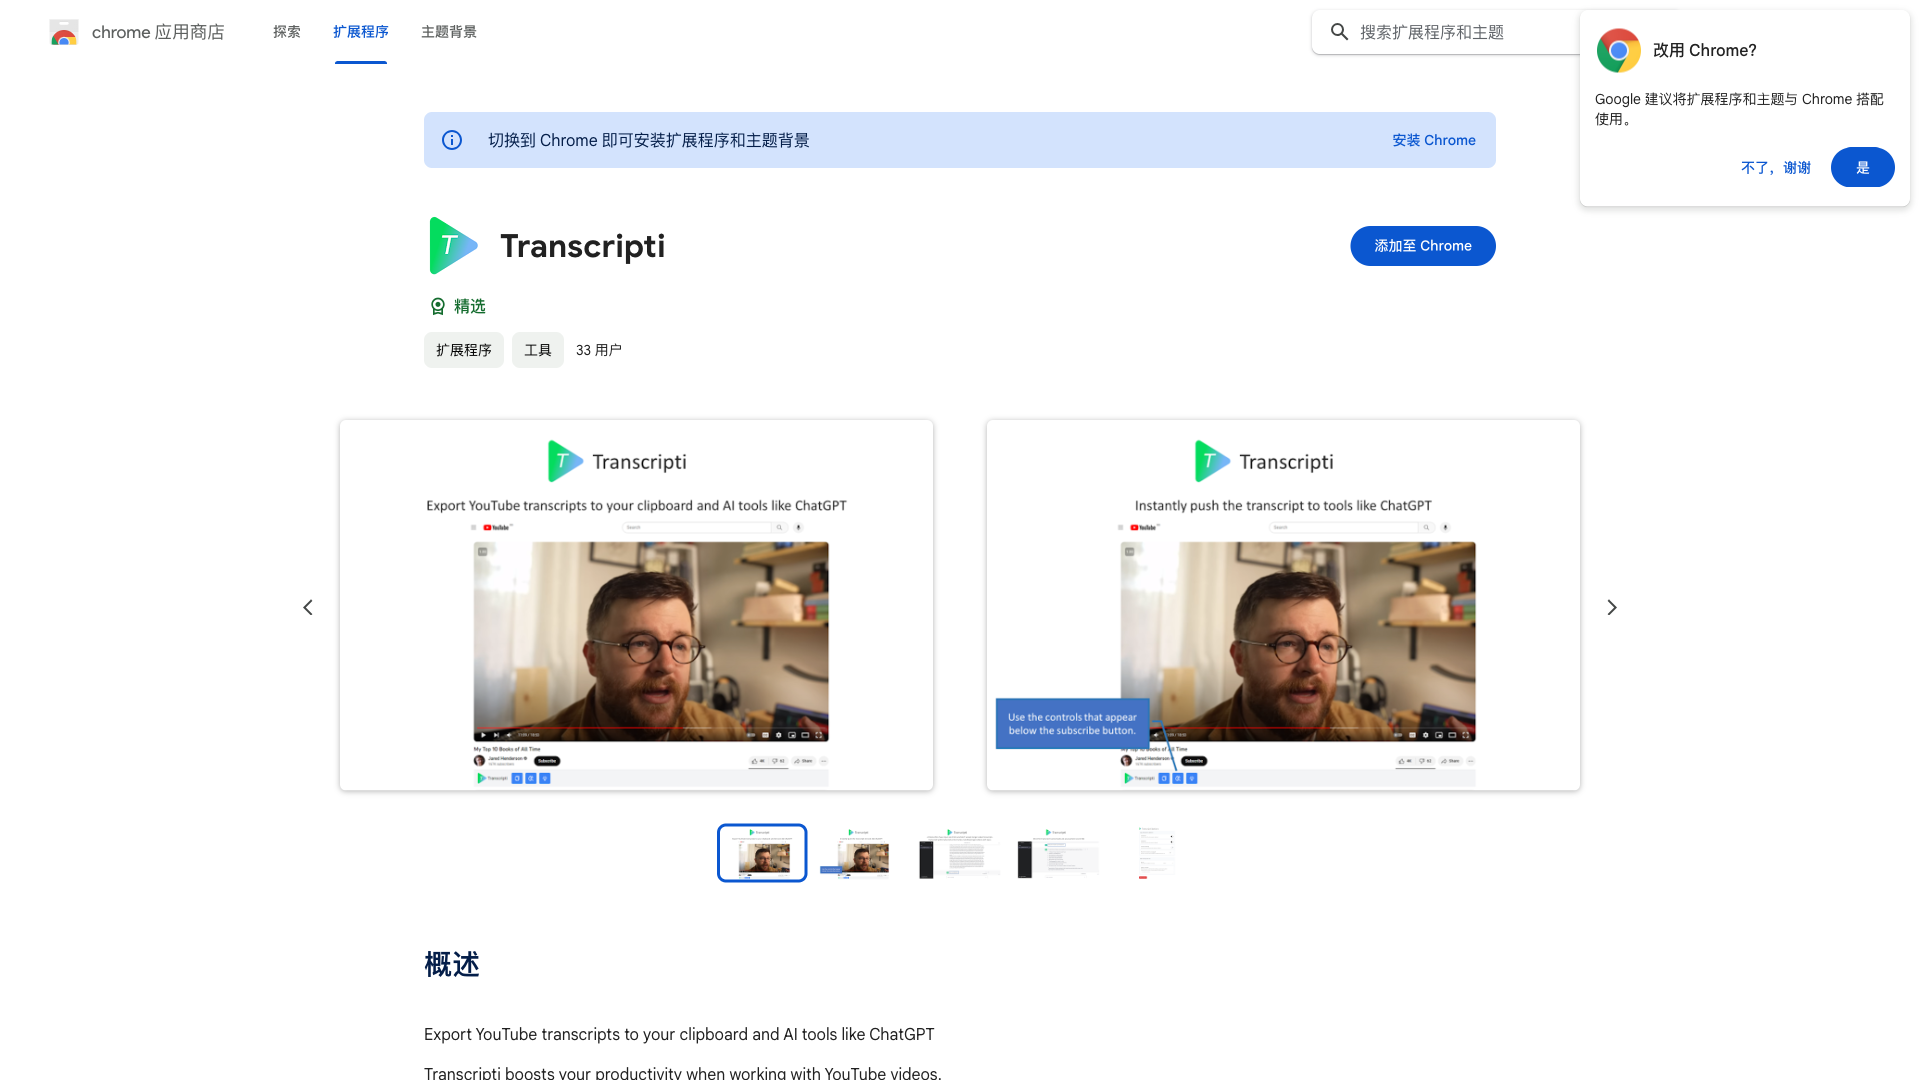The height and width of the screenshot is (1080, 1920).
Task: Click the info icon in the blue banner
Action: click(x=452, y=140)
